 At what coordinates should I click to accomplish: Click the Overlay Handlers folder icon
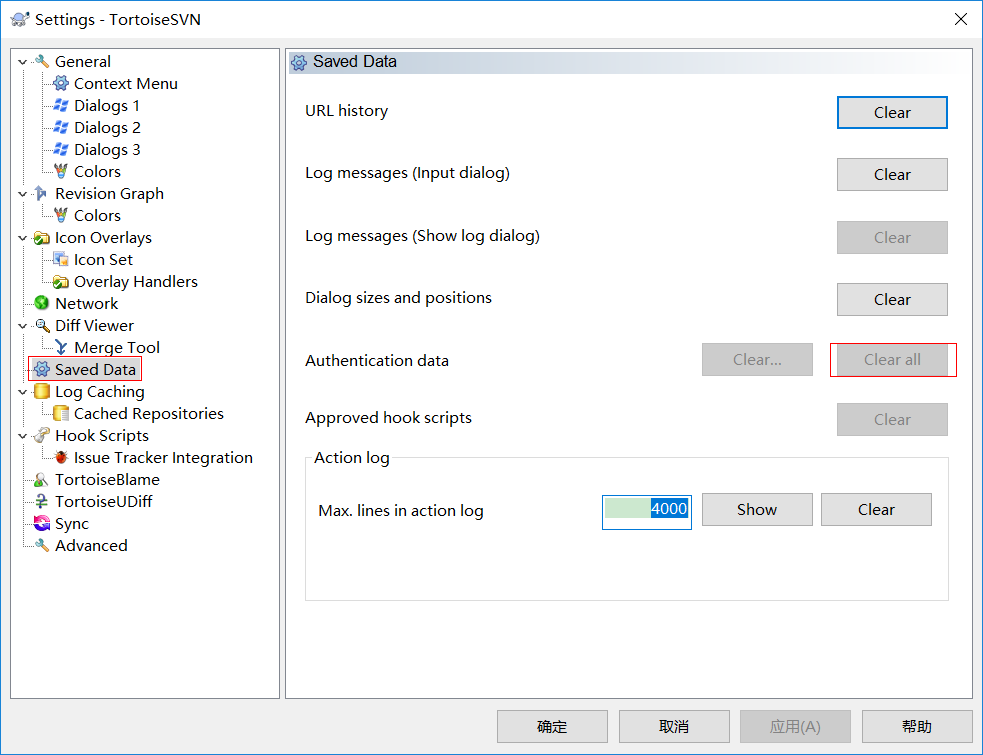[61, 282]
